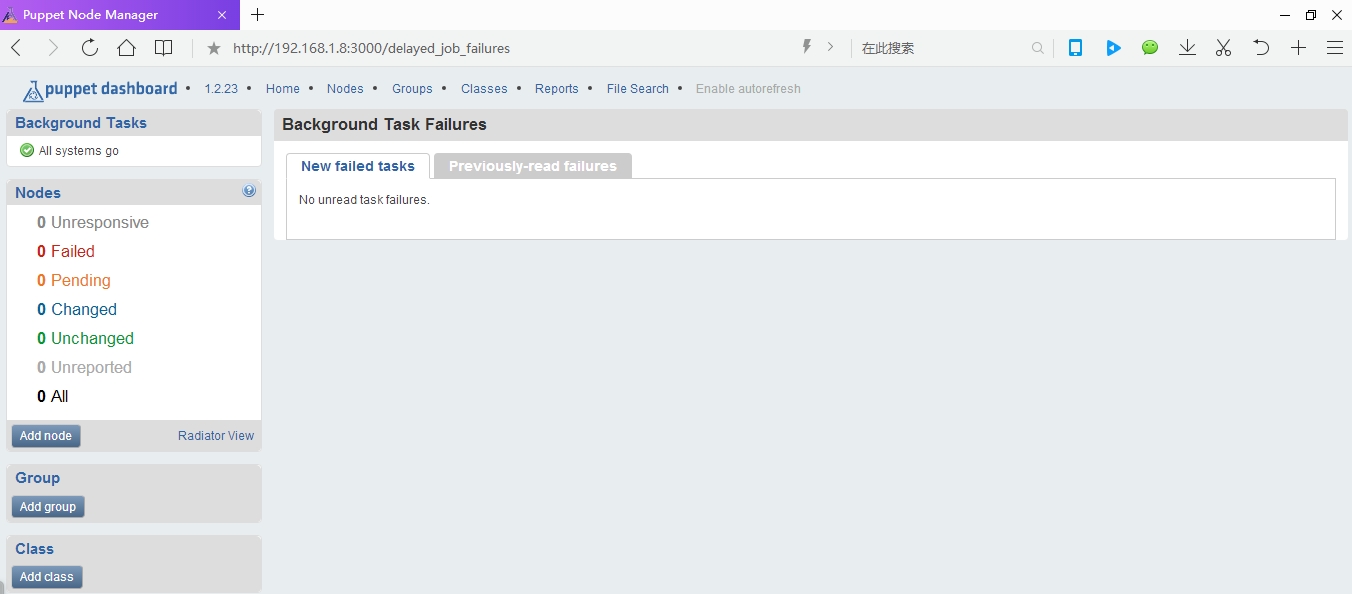Click the Add group button
1352x594 pixels.
pos(48,507)
